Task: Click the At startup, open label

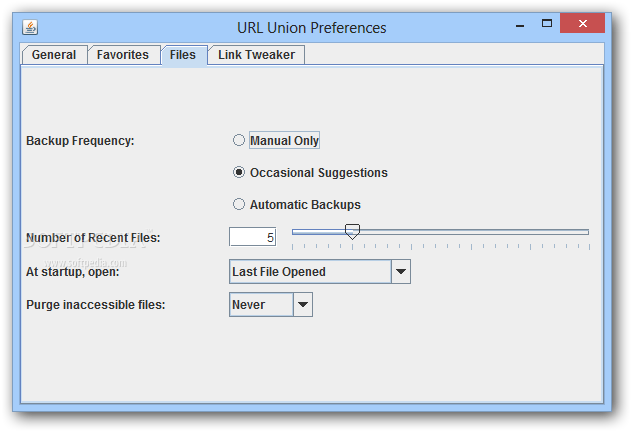Action: [73, 272]
